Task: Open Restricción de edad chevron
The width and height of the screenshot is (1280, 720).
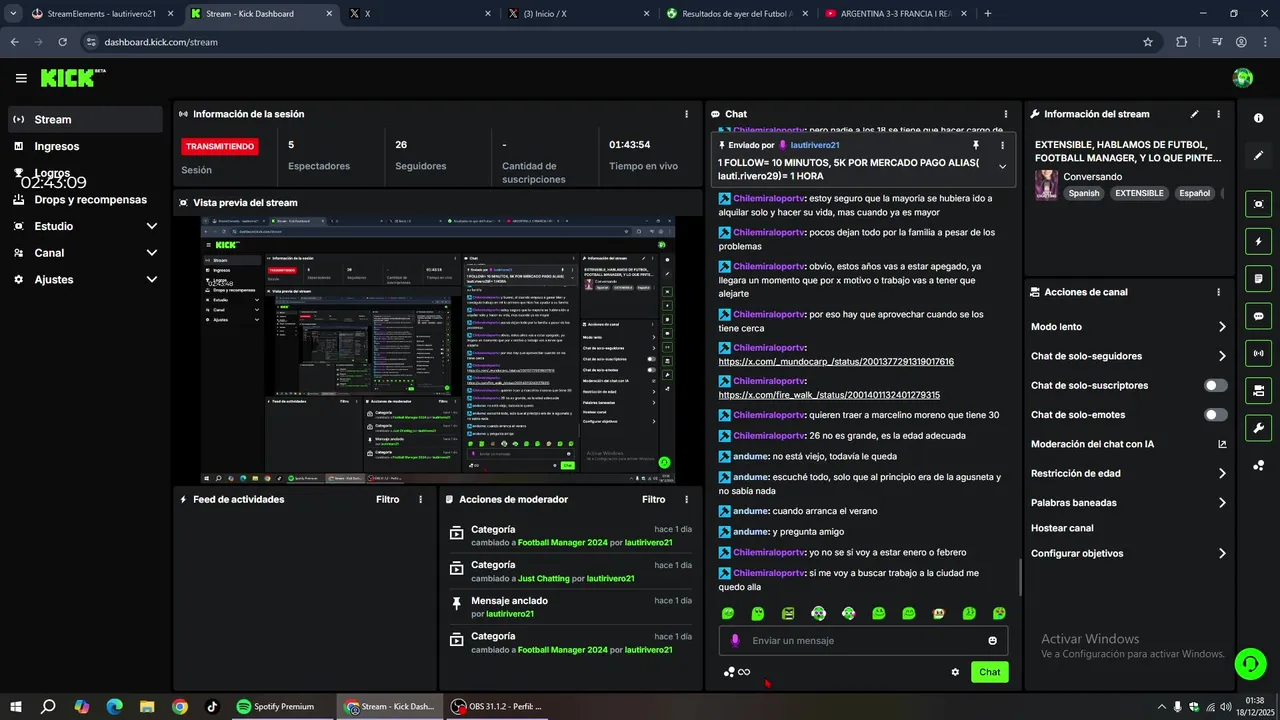Action: tap(1222, 474)
